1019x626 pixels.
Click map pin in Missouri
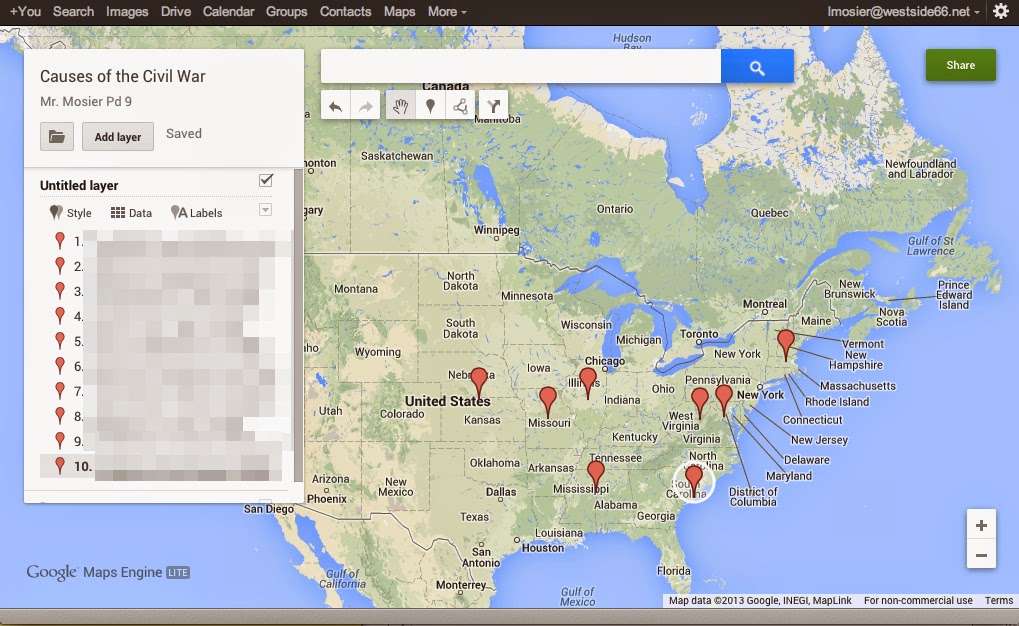pyautogui.click(x=548, y=402)
